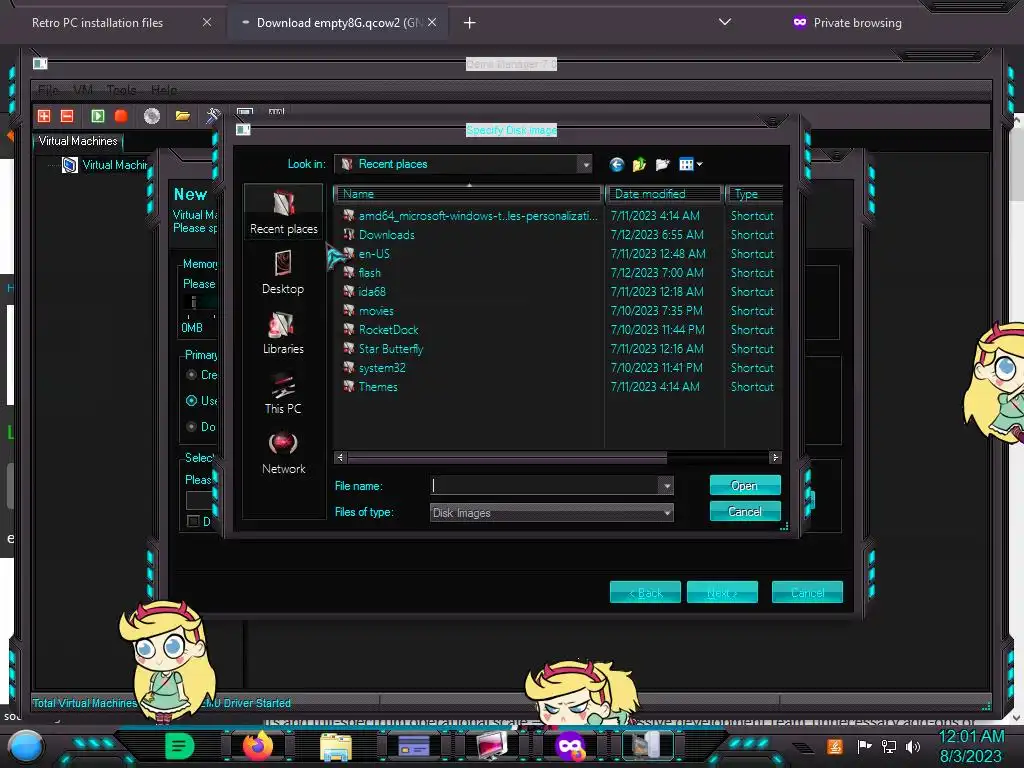Select the 'Cre' radio button under Primary
1024x768 pixels.
191,375
